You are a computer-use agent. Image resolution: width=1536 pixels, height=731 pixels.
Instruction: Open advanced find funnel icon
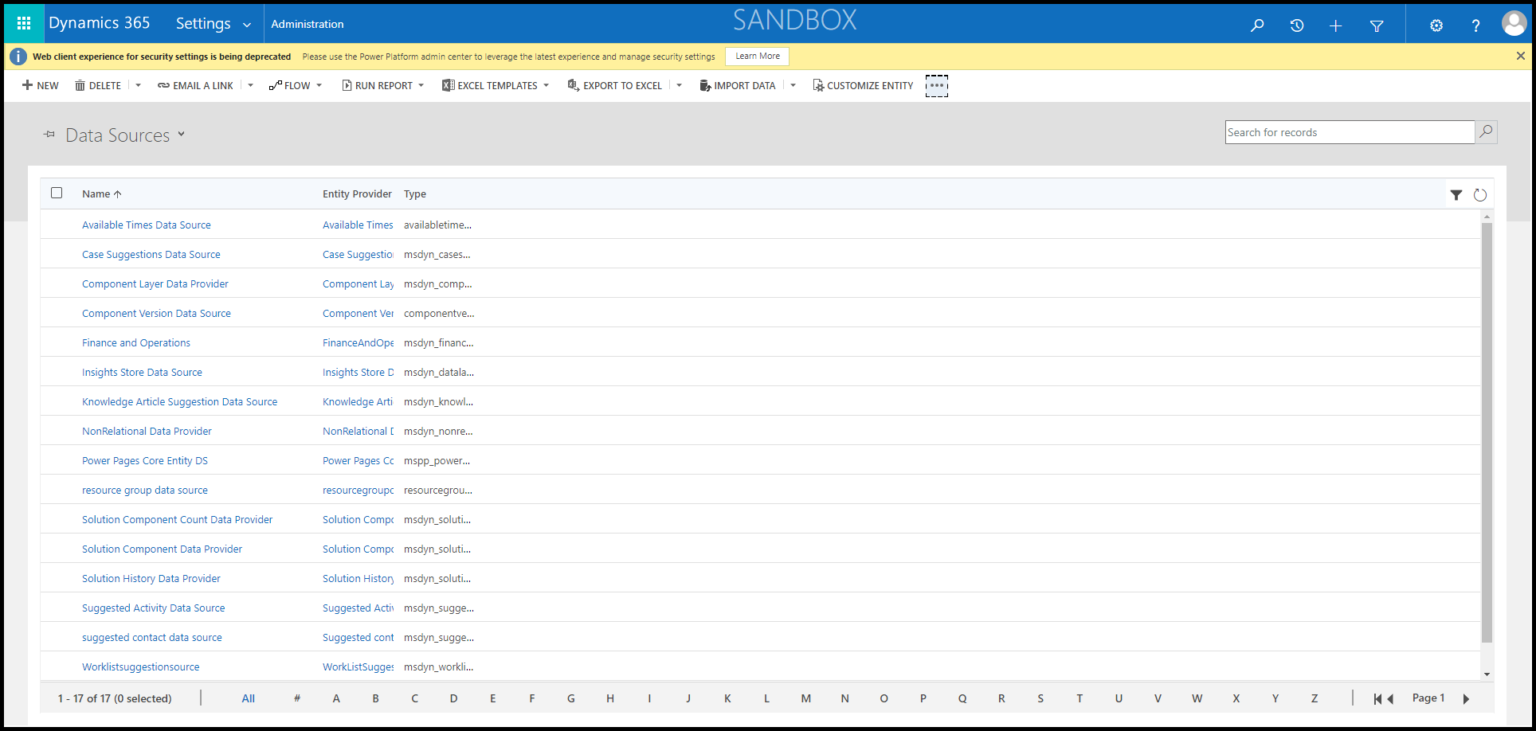tap(1376, 25)
